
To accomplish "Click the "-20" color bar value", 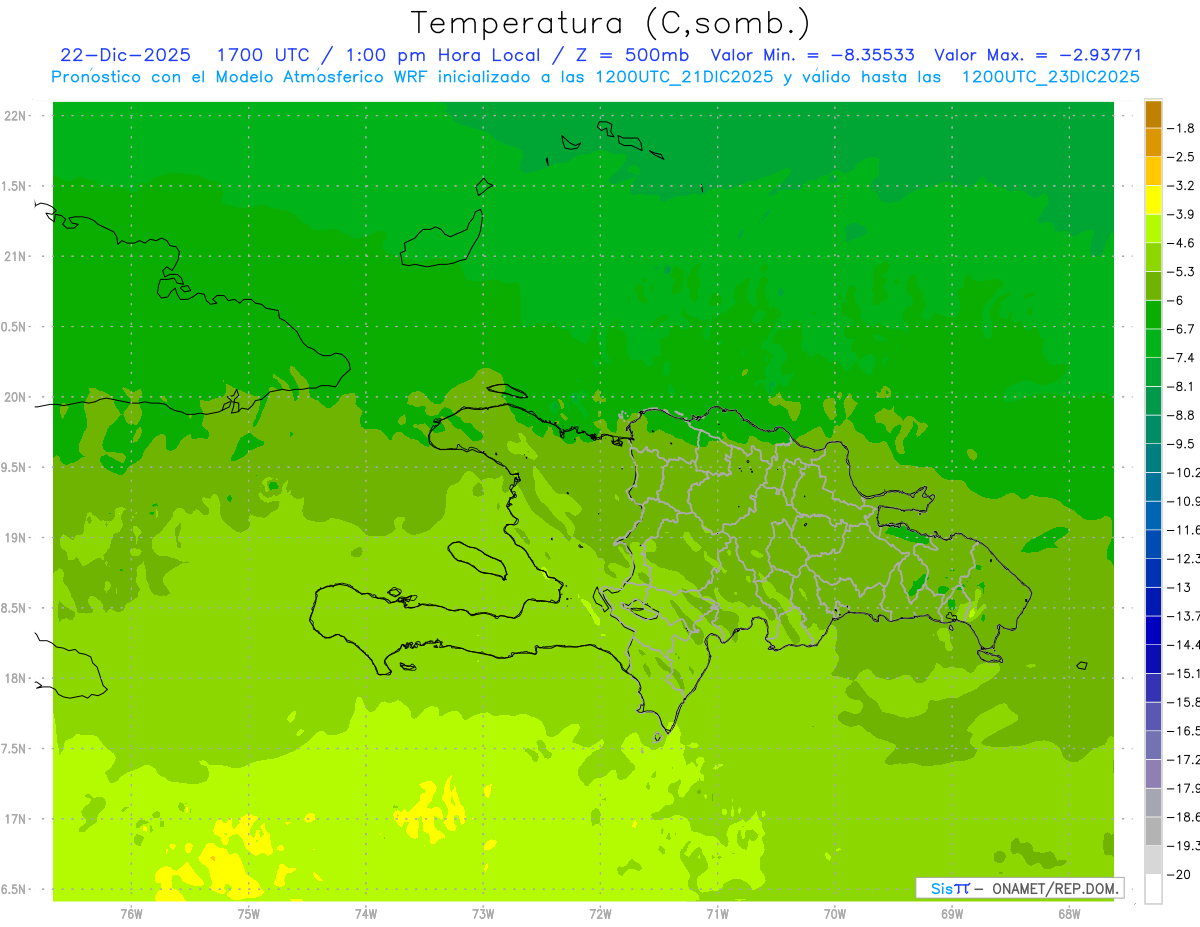I will (1178, 874).
